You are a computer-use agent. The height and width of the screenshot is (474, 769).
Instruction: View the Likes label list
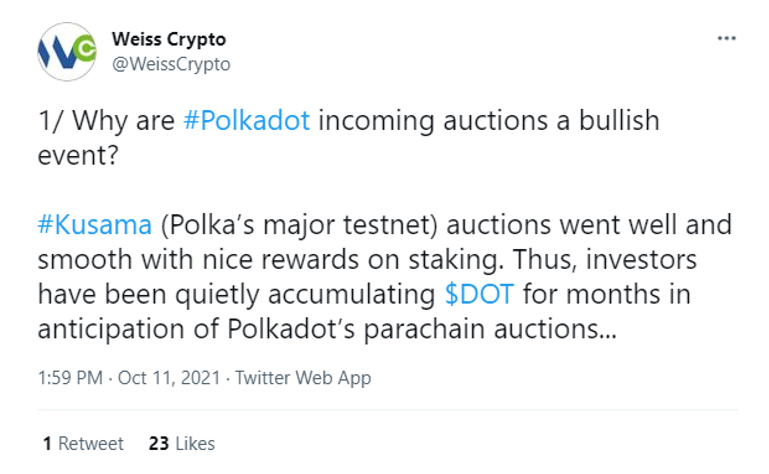point(195,444)
